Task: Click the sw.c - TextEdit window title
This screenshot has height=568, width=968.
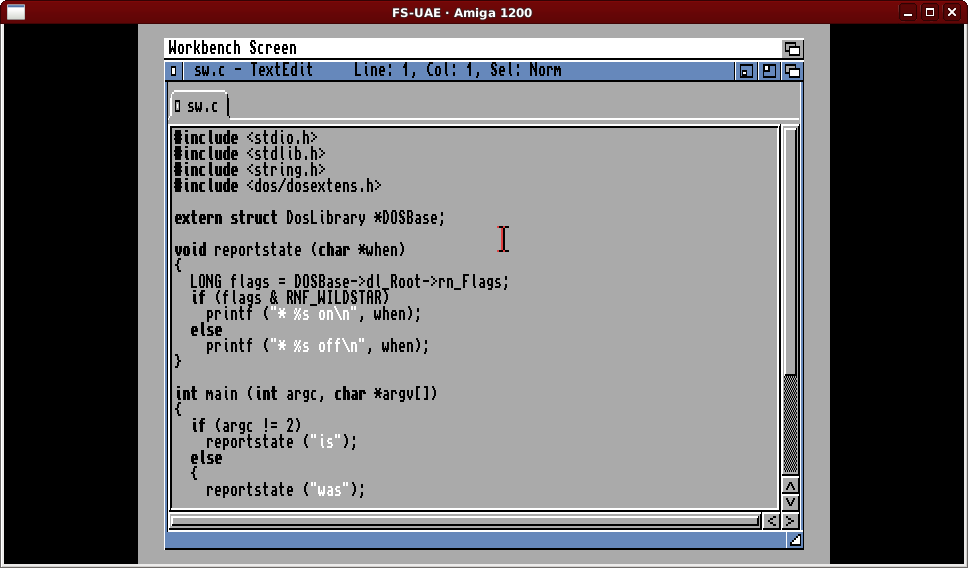Action: [254, 70]
